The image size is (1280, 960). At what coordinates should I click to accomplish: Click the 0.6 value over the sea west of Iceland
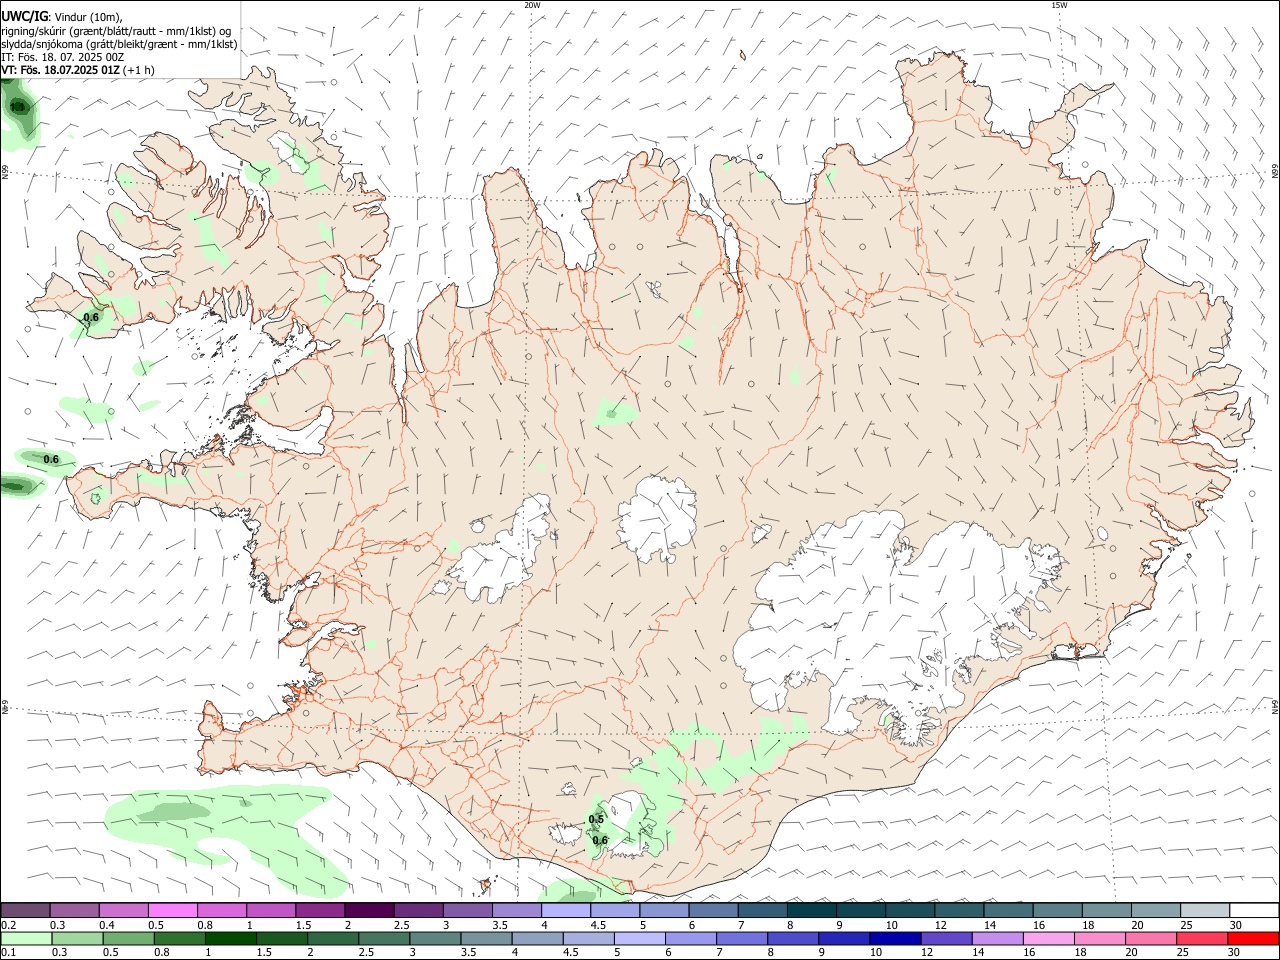click(51, 459)
